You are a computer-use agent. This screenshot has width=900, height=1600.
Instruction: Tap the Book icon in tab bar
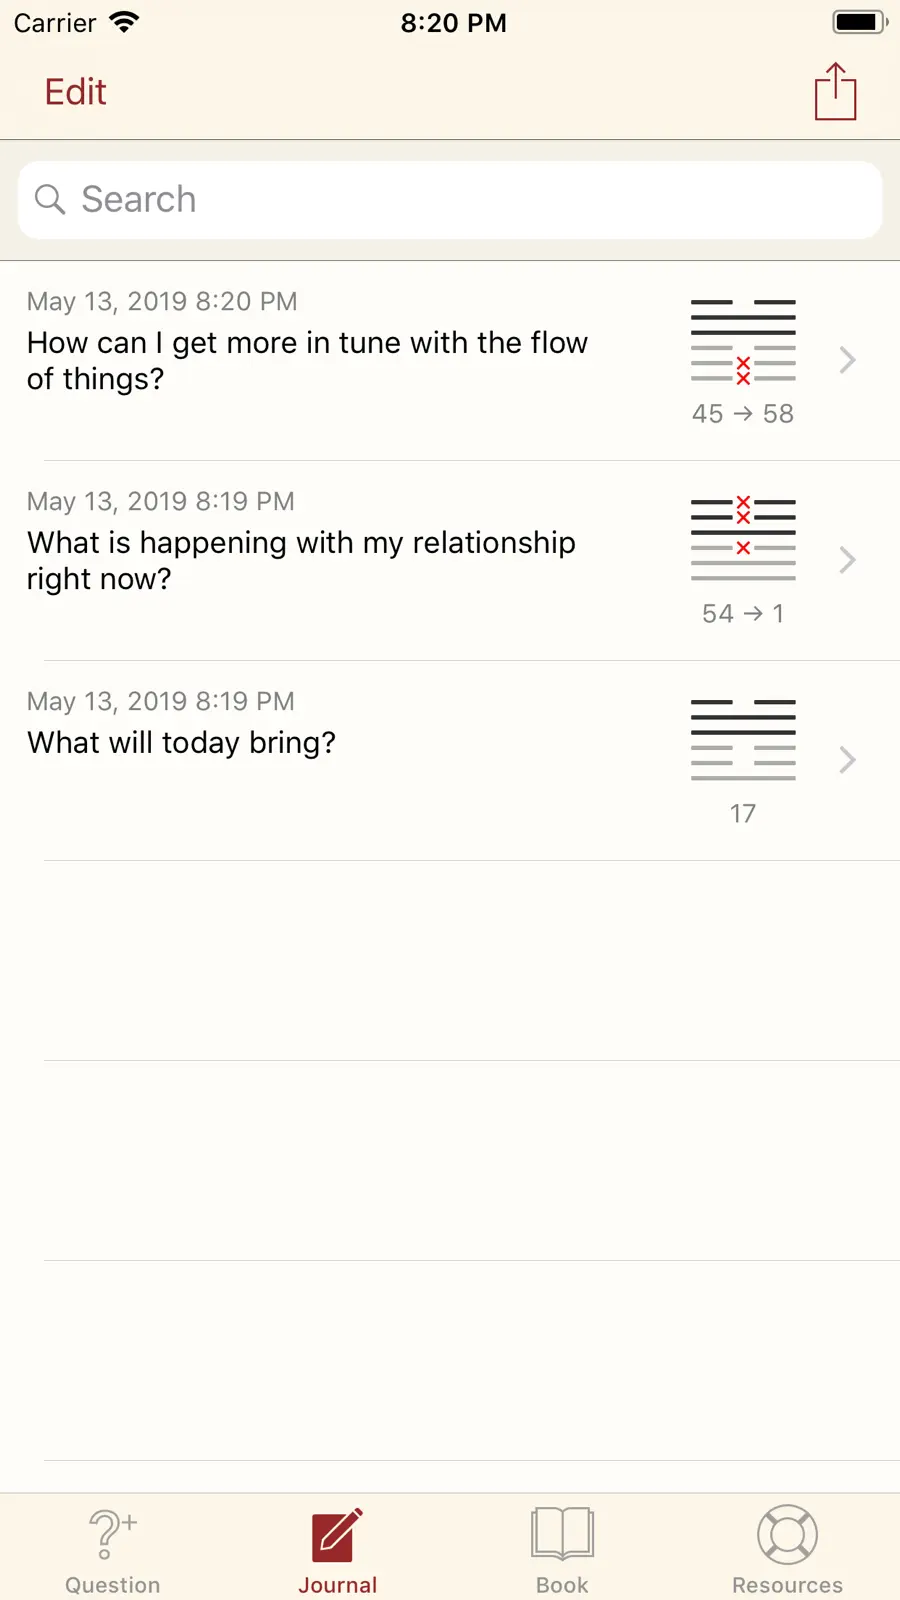point(563,1534)
